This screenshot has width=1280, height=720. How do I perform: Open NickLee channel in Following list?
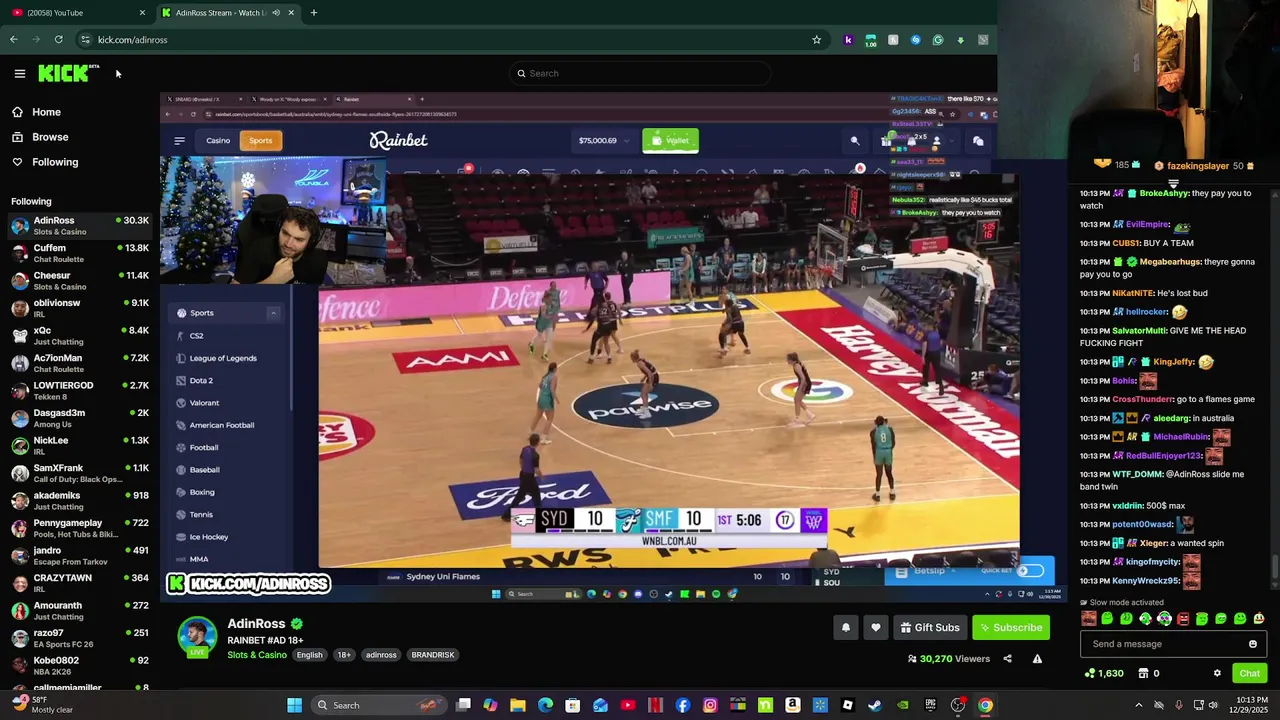[80, 446]
